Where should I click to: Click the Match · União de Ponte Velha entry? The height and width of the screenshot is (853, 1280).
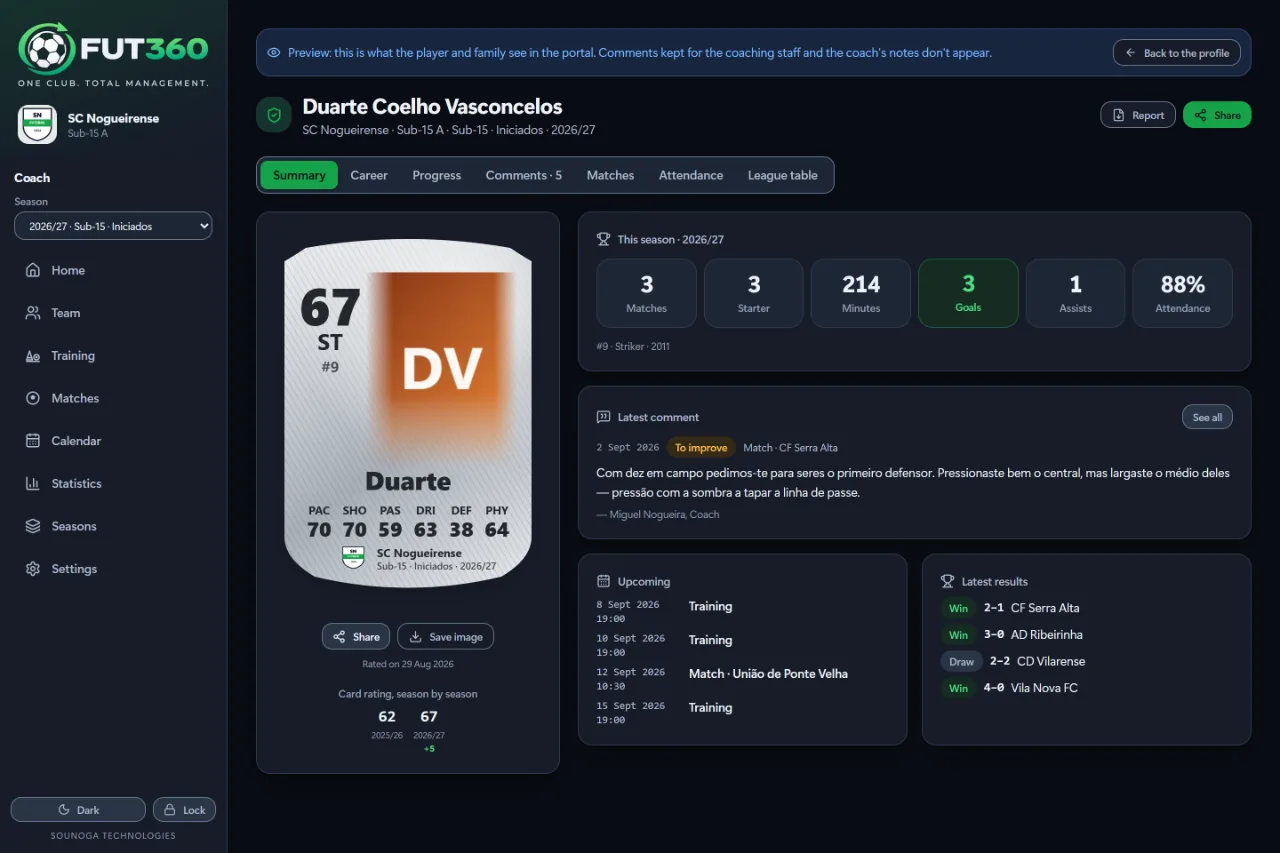768,674
